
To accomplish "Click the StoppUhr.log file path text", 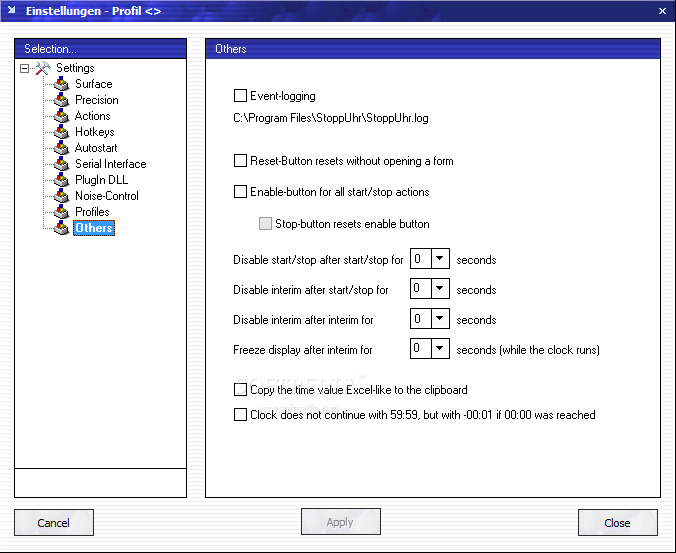I will (331, 118).
